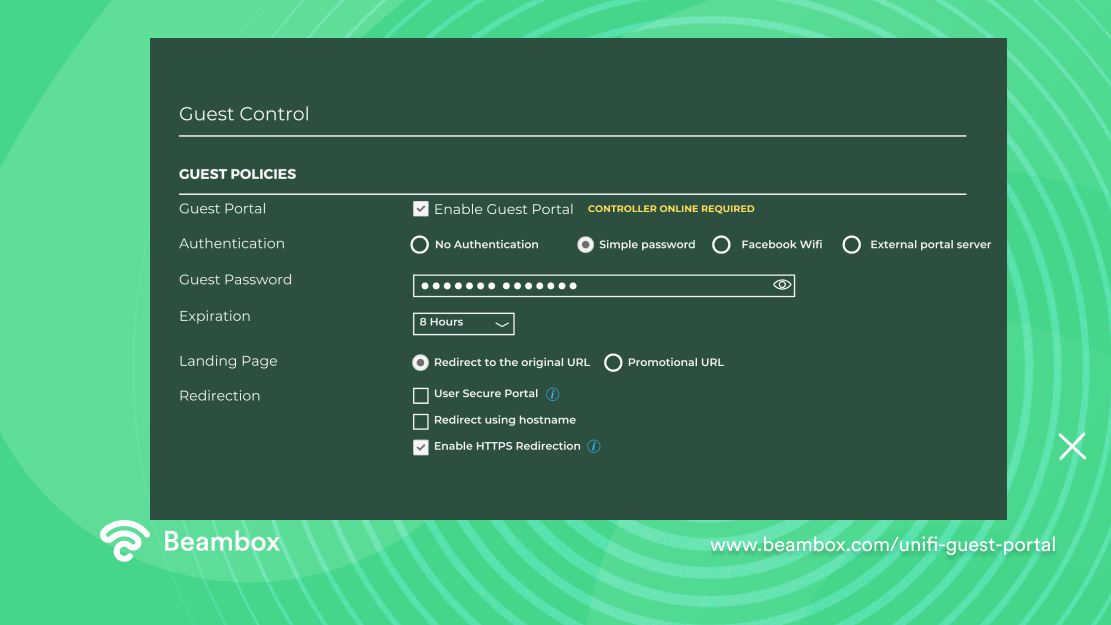Click the Authentication row label
The image size is (1111, 625).
[x=232, y=244]
